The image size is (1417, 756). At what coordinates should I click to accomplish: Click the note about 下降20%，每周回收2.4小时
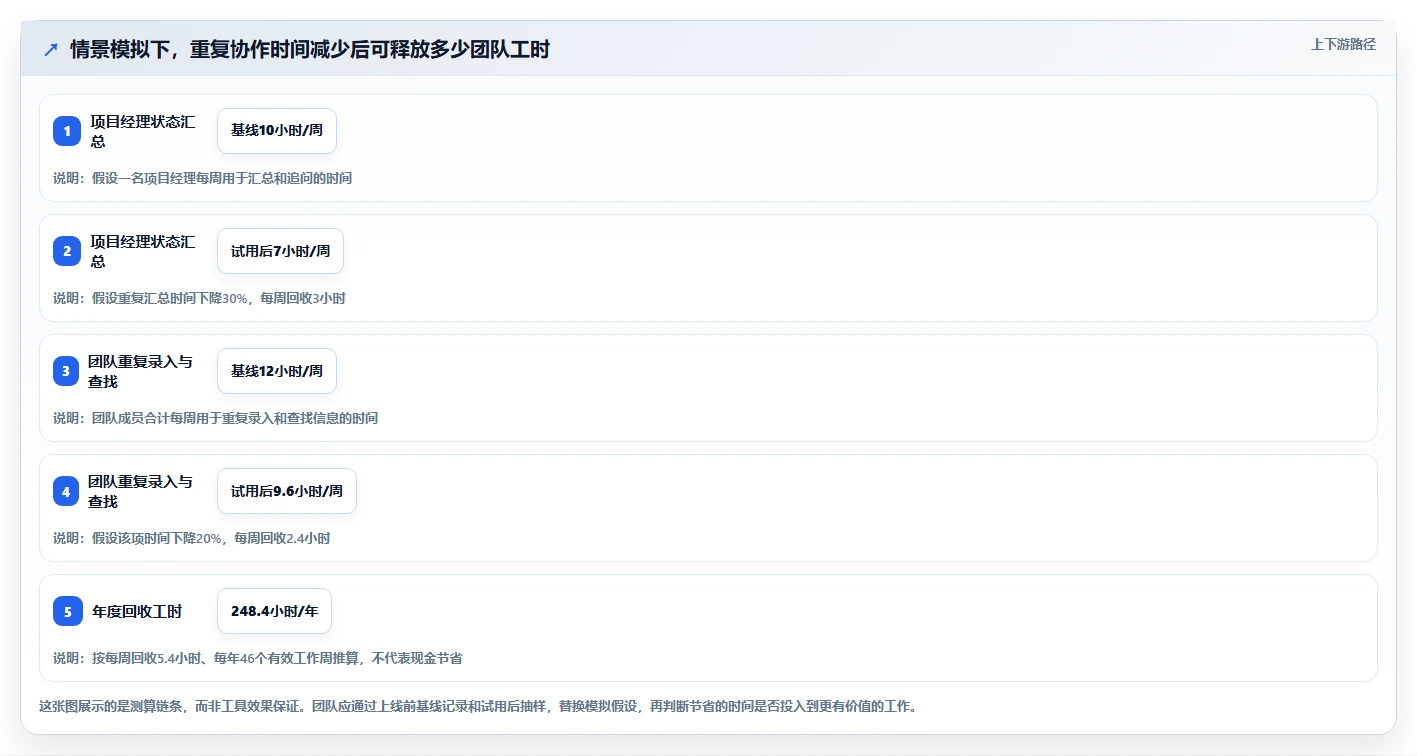click(x=191, y=538)
